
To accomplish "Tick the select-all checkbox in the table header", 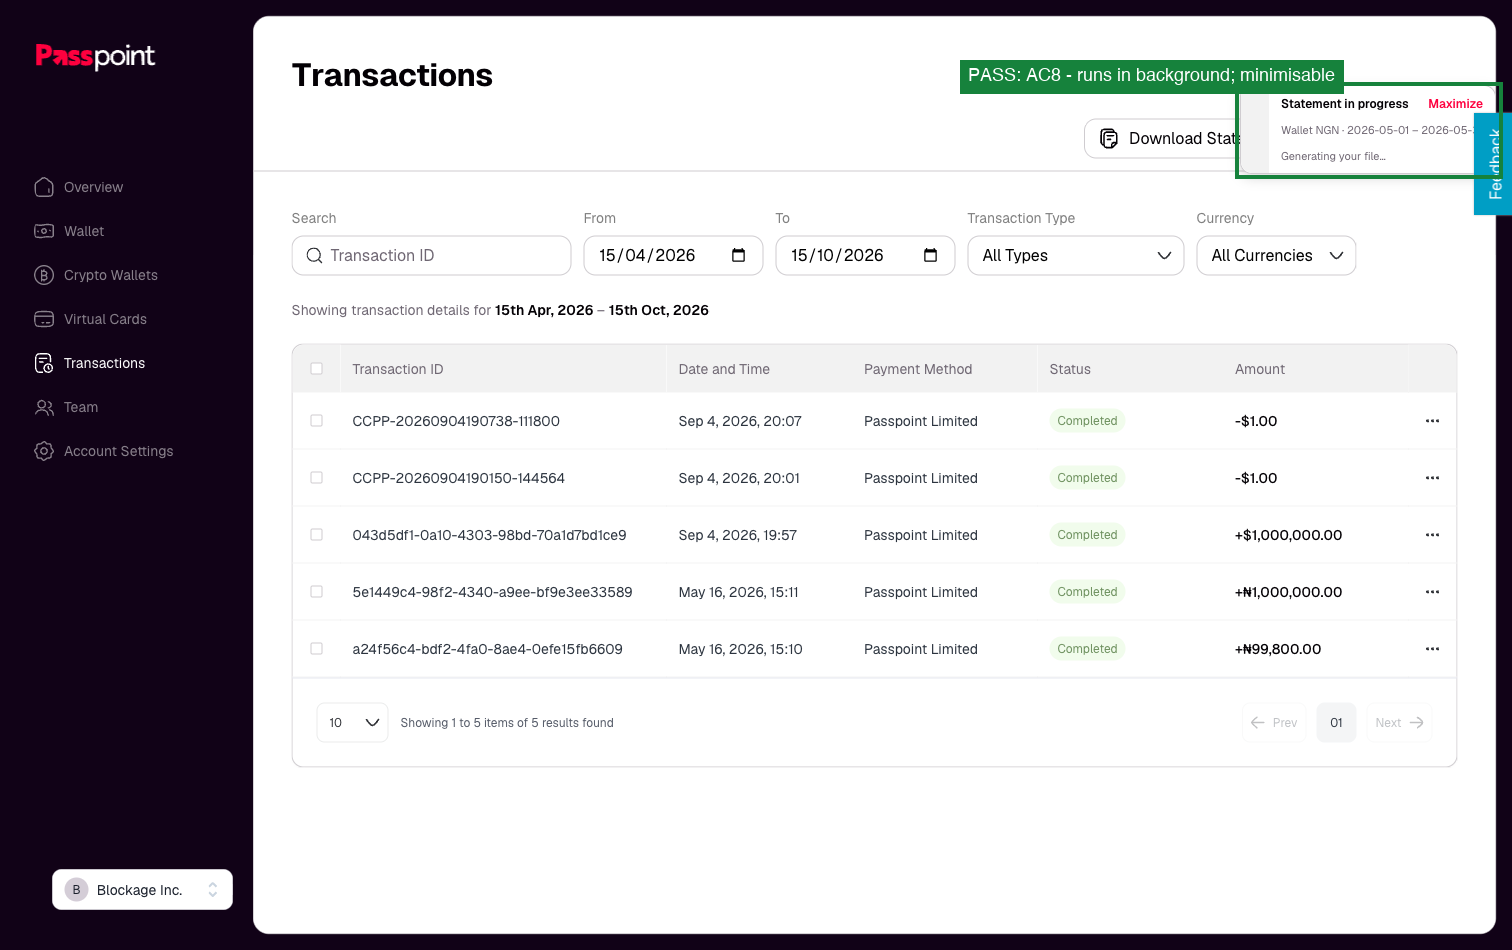I will 317,369.
